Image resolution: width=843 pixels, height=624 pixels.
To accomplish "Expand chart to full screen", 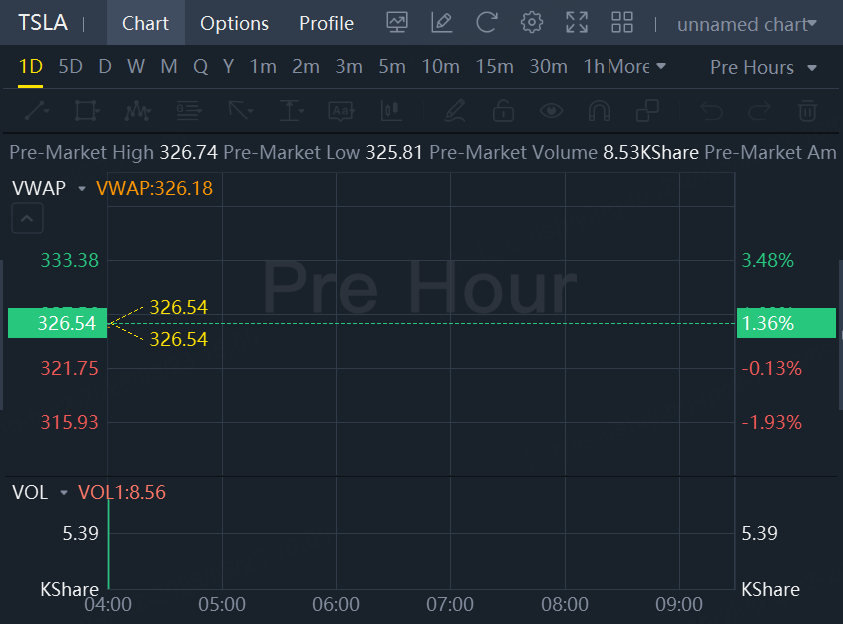I will point(577,23).
